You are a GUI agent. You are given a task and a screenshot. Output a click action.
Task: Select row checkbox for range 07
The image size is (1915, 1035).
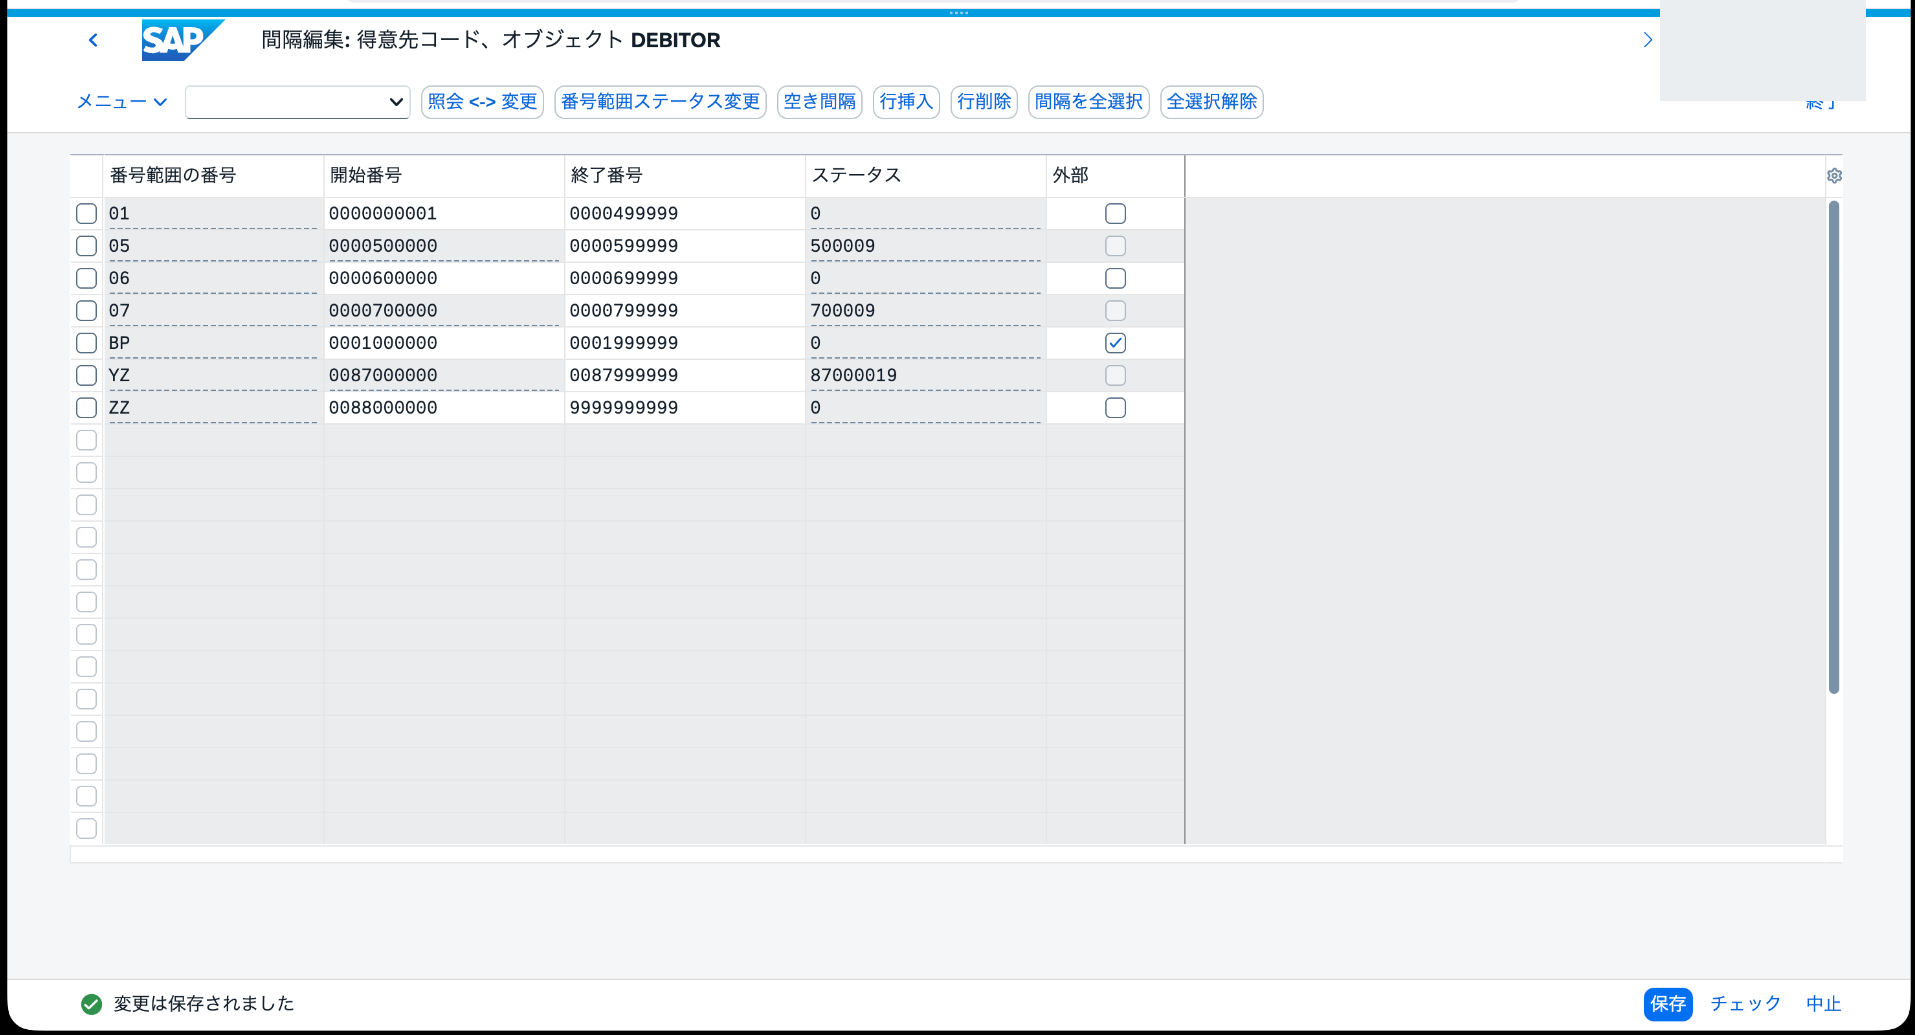click(x=87, y=311)
